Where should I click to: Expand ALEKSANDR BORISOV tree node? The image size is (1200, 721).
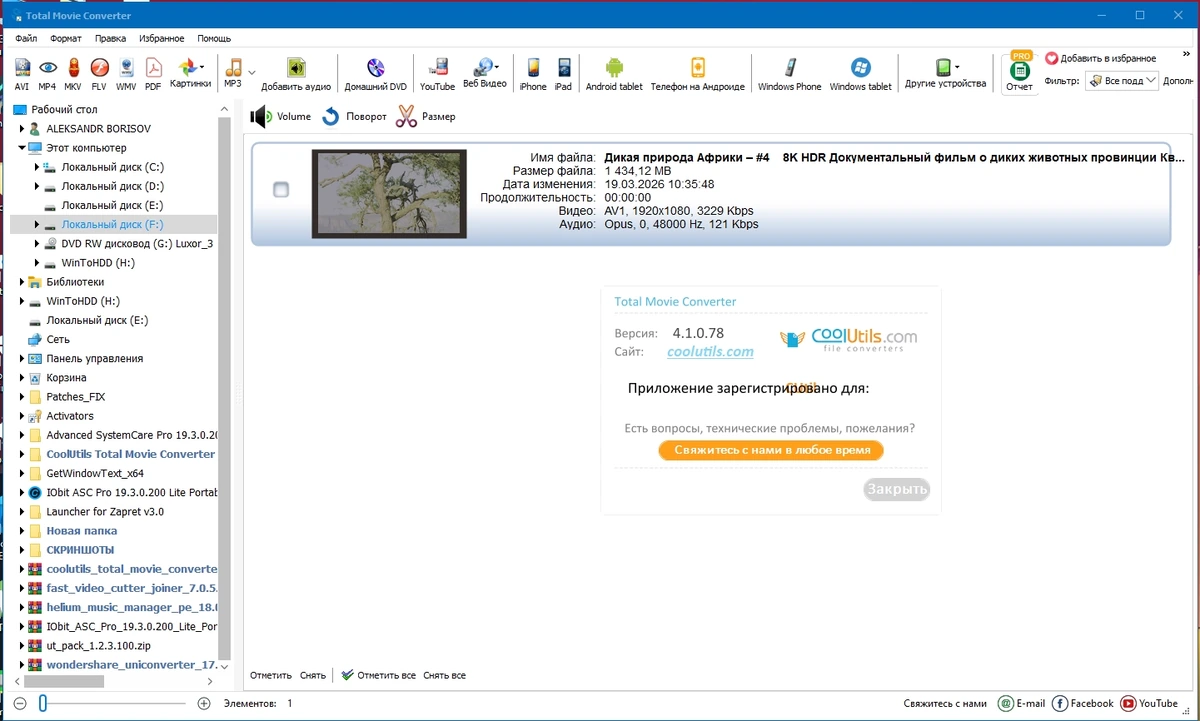[x=23, y=129]
